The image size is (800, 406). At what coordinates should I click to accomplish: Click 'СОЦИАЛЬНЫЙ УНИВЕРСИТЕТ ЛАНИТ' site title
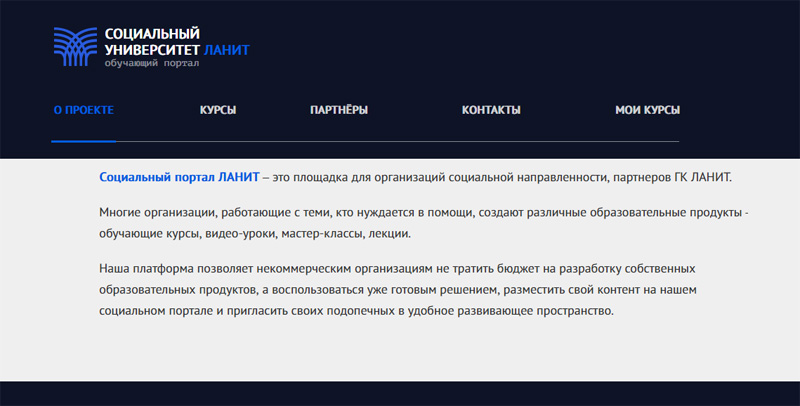[177, 42]
